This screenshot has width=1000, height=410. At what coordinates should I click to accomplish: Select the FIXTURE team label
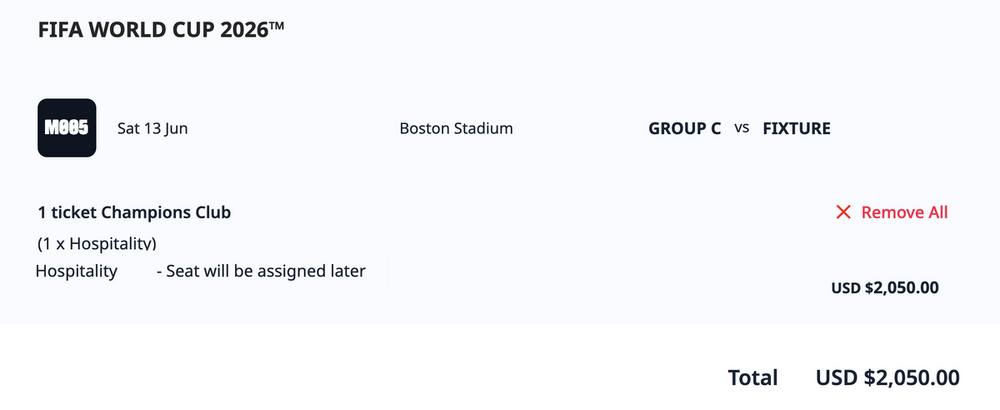[x=796, y=128]
